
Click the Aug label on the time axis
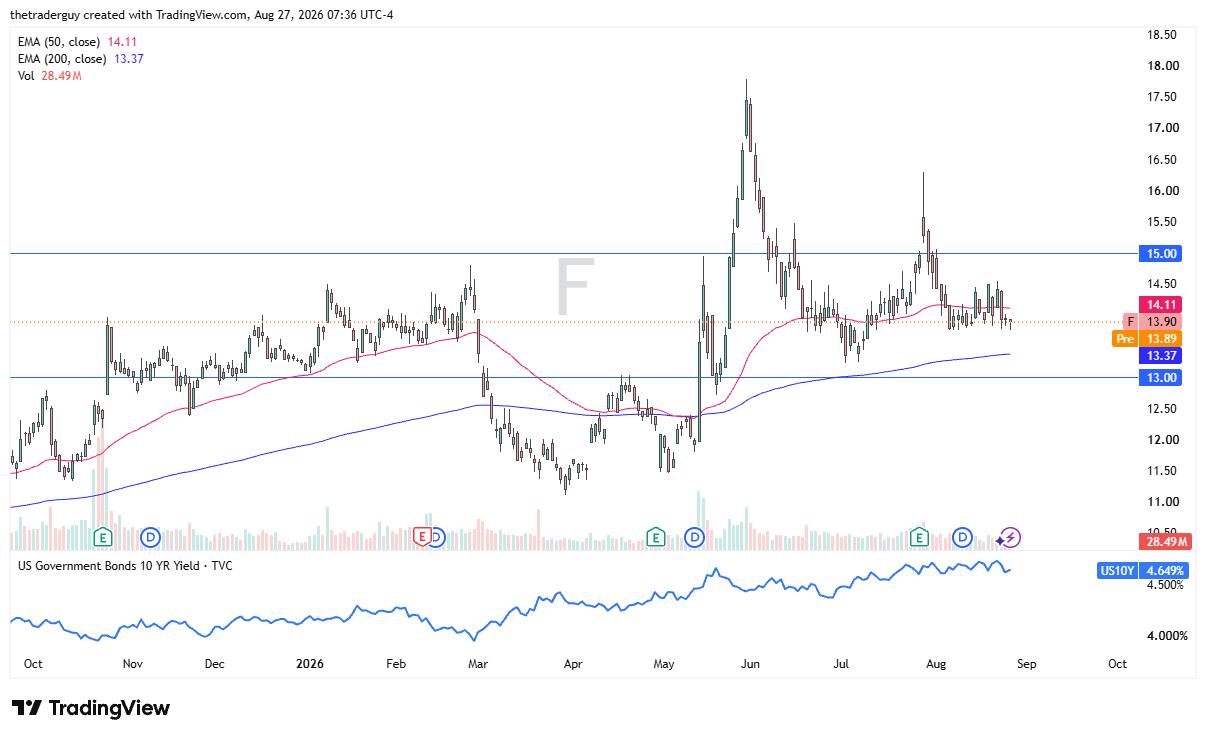tap(936, 663)
